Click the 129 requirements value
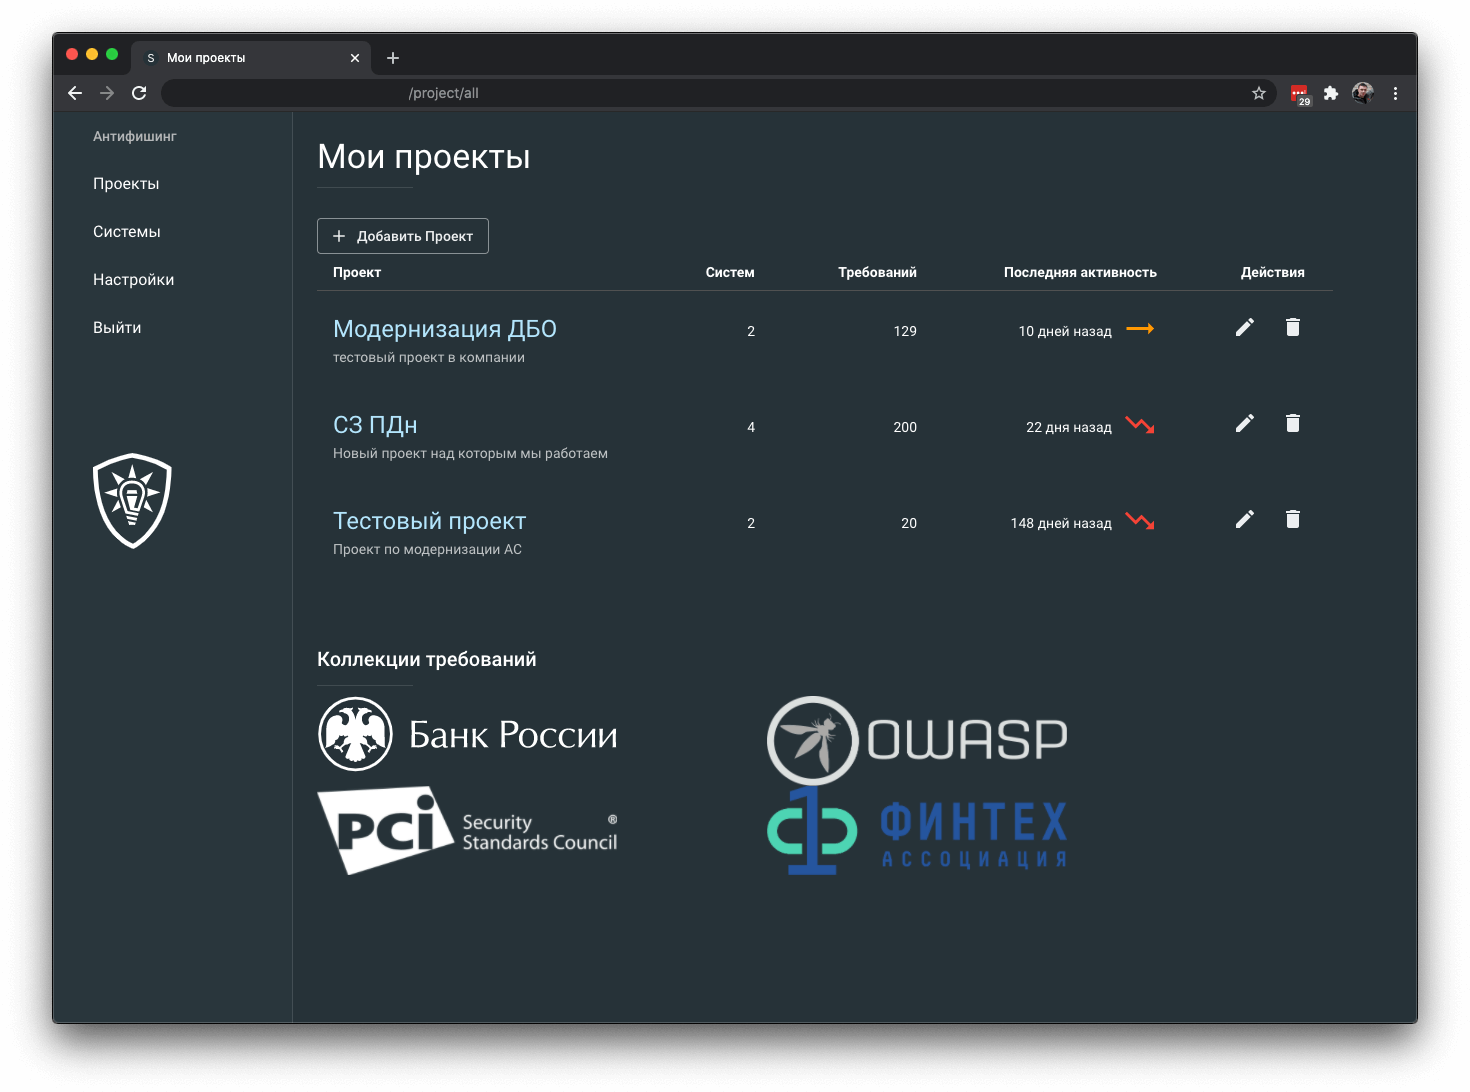 click(905, 331)
